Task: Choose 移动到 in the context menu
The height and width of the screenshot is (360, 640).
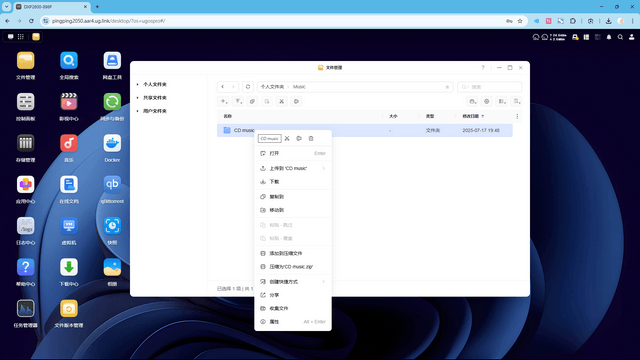Action: click(x=293, y=210)
